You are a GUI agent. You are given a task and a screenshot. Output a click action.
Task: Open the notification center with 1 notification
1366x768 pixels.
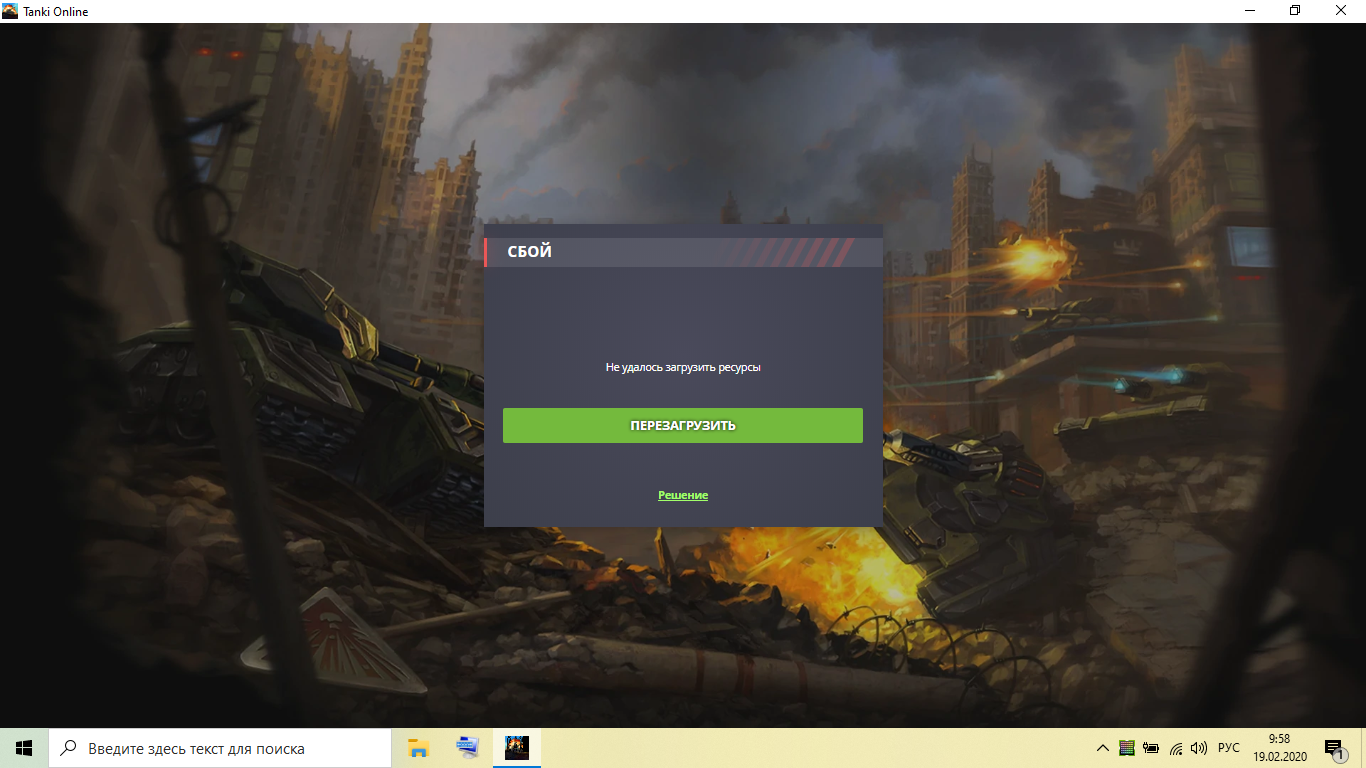coord(1335,748)
